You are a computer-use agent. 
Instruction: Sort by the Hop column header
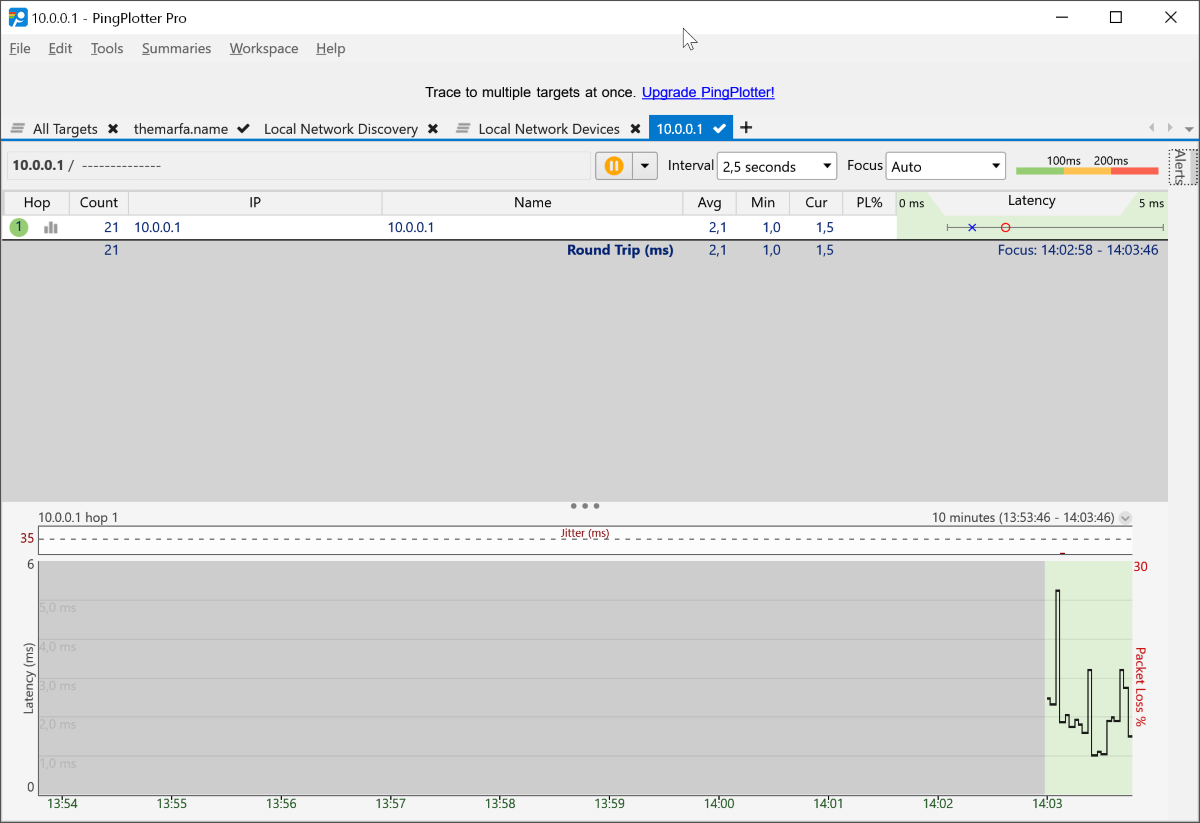(x=37, y=202)
